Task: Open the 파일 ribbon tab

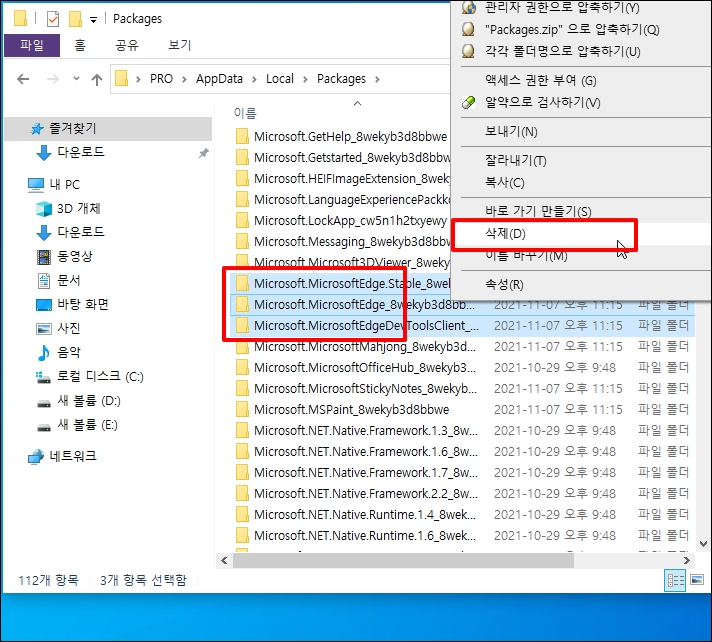Action: pyautogui.click(x=32, y=45)
